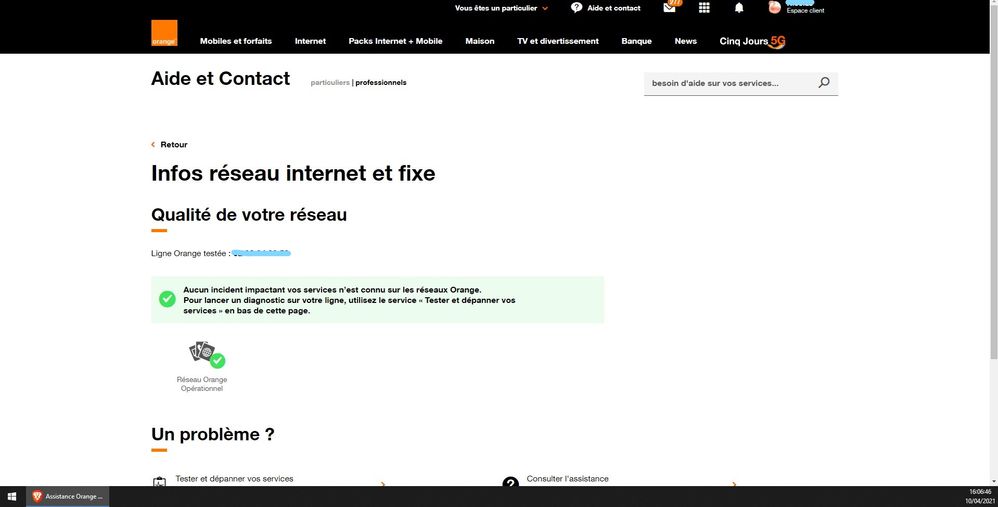The image size is (998, 507).
Task: Click the Aide et contact link
Action: click(614, 8)
